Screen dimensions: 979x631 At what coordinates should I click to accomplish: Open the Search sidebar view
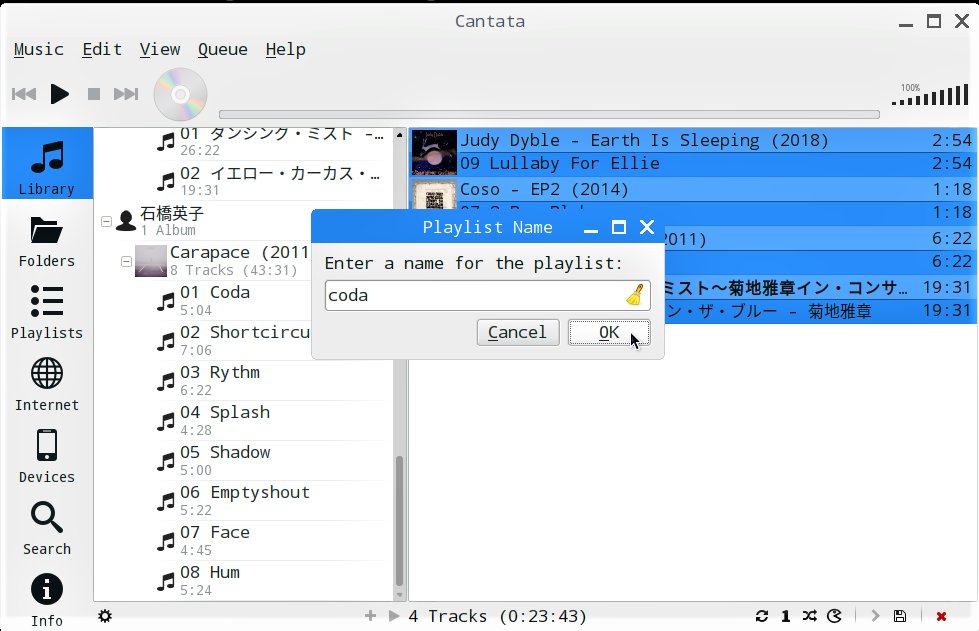pos(47,529)
